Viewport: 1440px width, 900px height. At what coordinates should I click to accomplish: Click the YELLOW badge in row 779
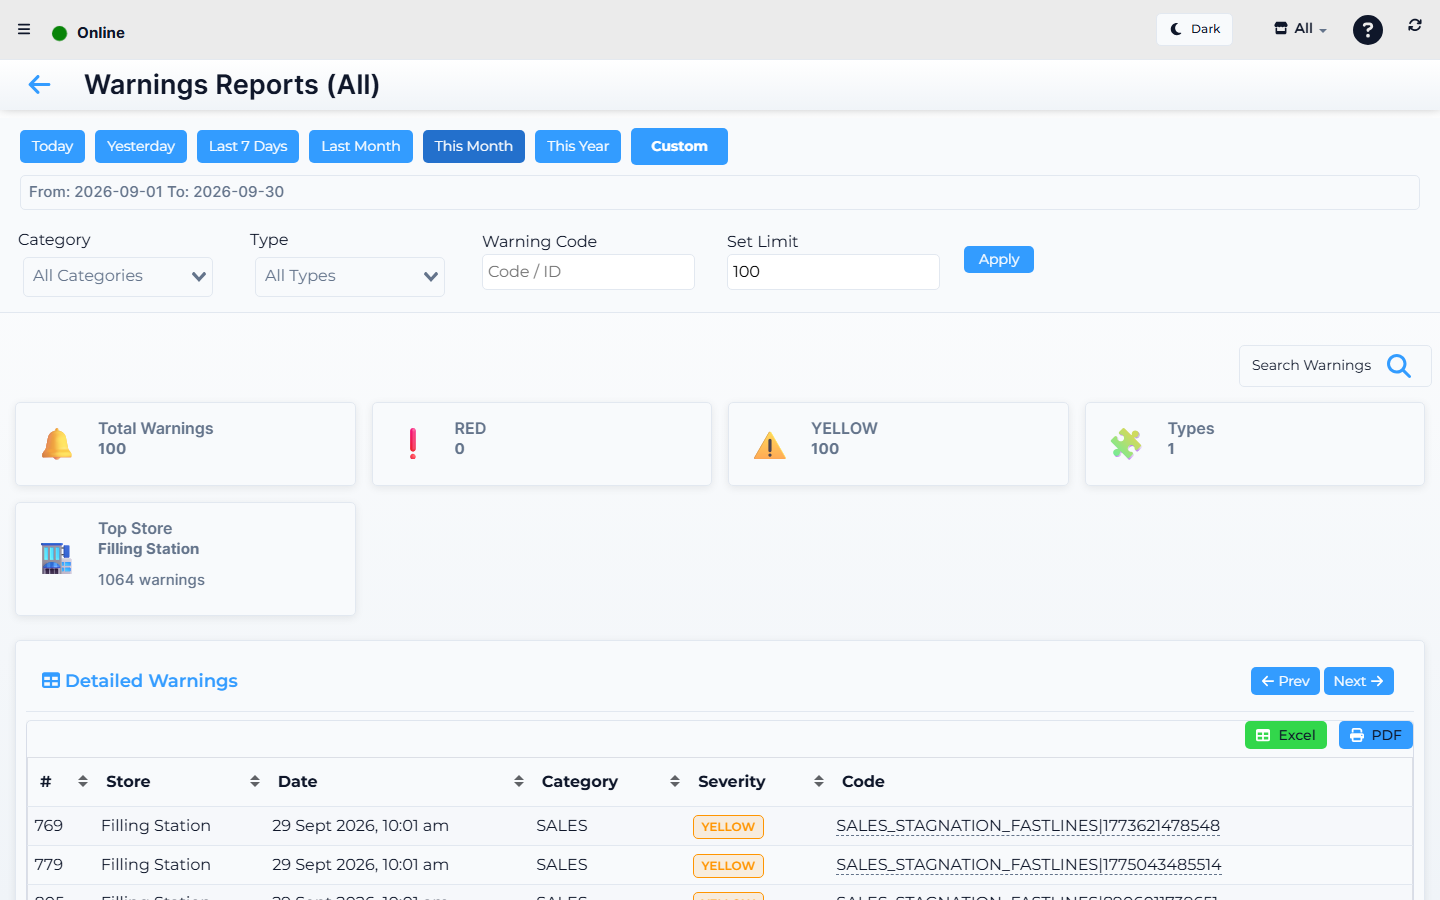click(x=728, y=866)
